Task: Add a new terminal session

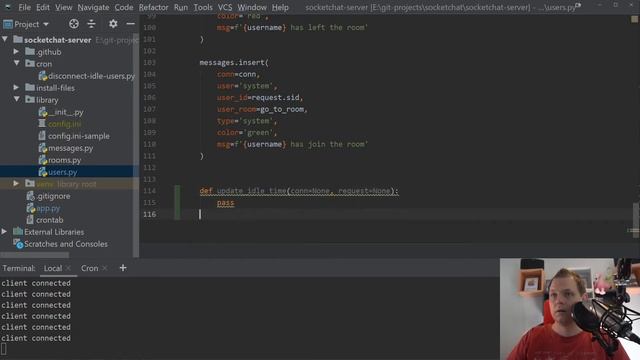Action: [123, 268]
